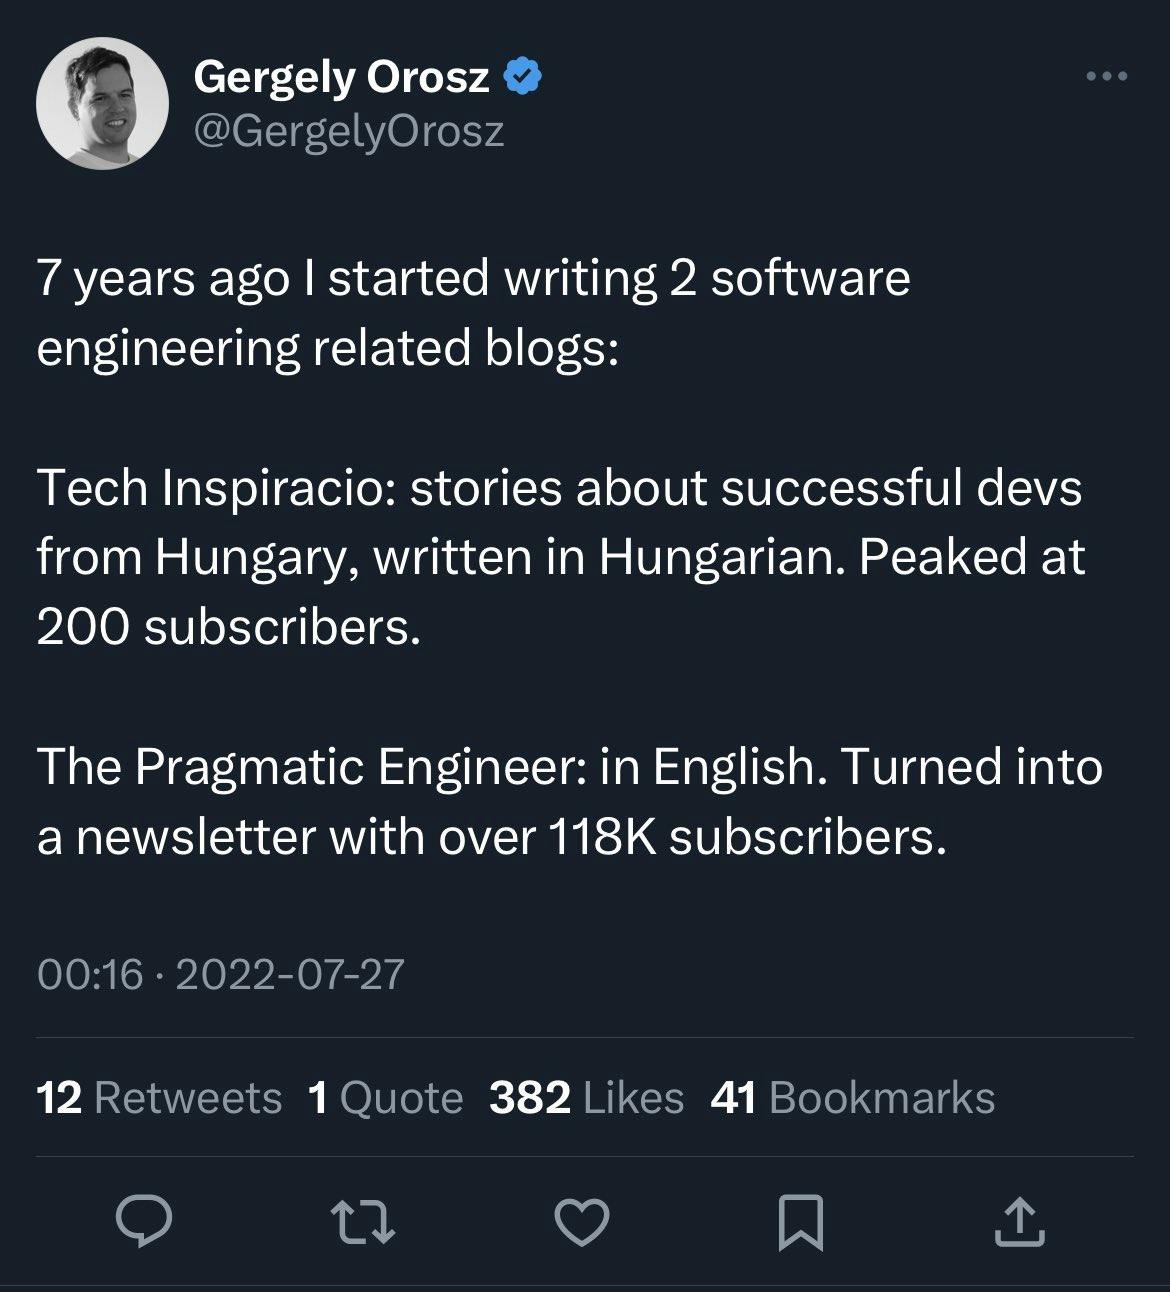Viewport: 1170px width, 1292px height.
Task: Open Gergely Orosz's profile picture
Action: point(102,103)
